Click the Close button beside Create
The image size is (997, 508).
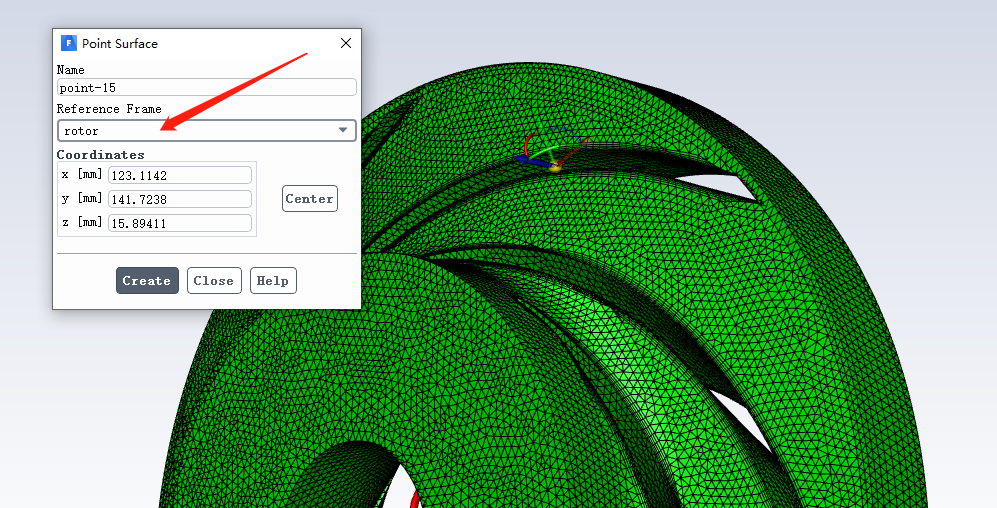pos(213,281)
